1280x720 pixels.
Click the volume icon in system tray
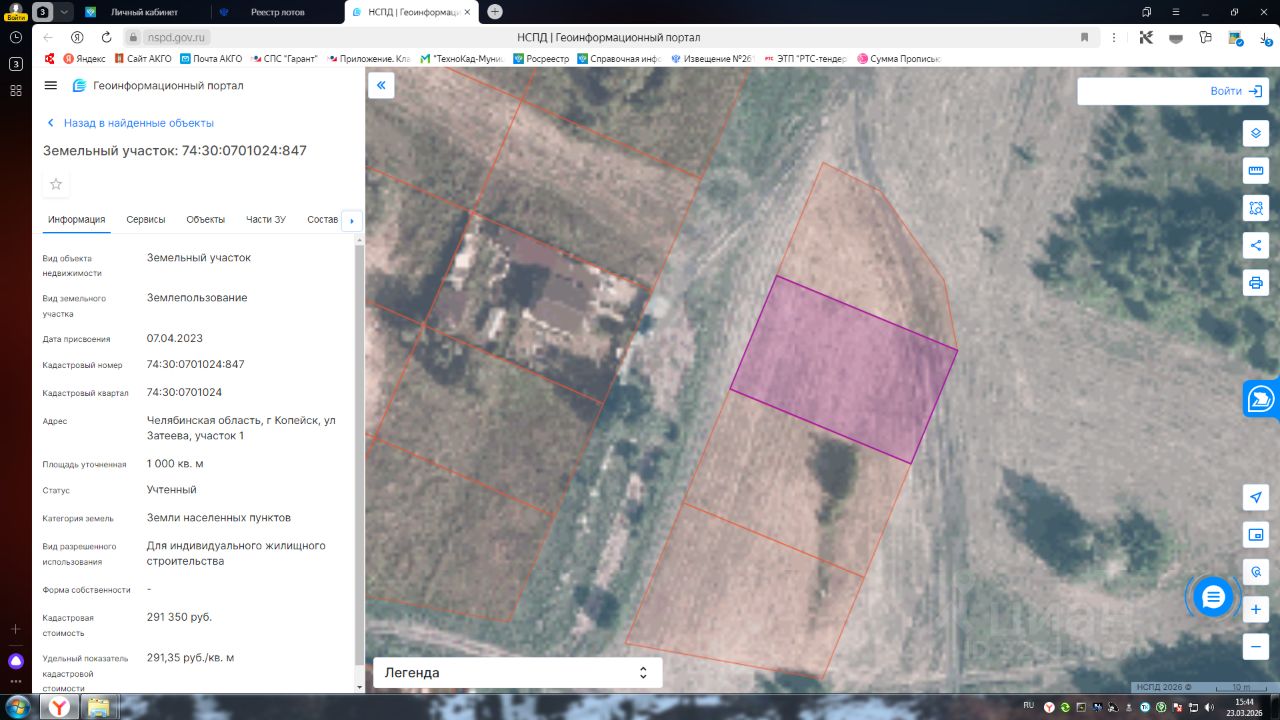[x=1207, y=707]
